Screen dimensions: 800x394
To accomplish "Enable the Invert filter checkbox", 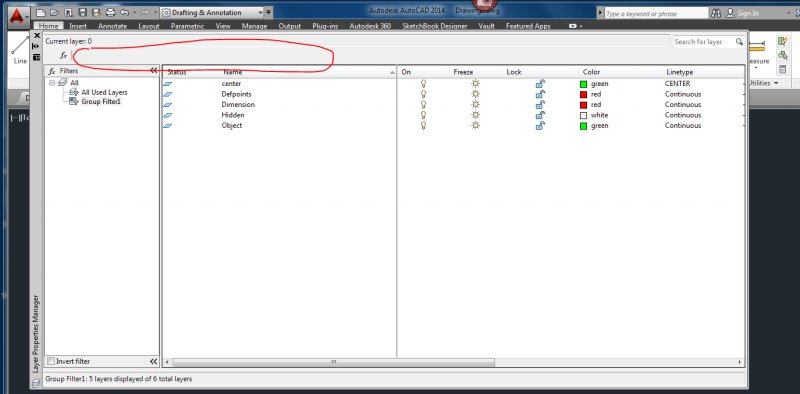I will [x=51, y=361].
